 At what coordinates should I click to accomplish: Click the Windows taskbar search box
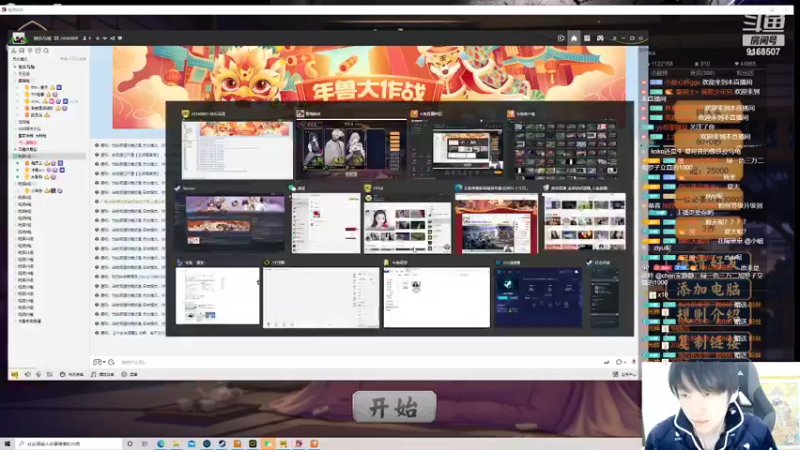click(69, 444)
